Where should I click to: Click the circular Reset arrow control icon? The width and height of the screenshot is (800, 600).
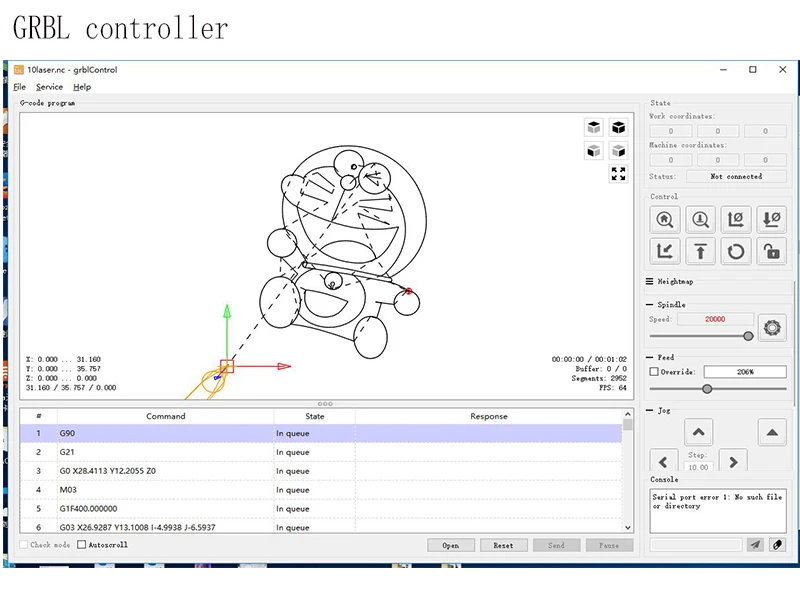pyautogui.click(x=735, y=251)
